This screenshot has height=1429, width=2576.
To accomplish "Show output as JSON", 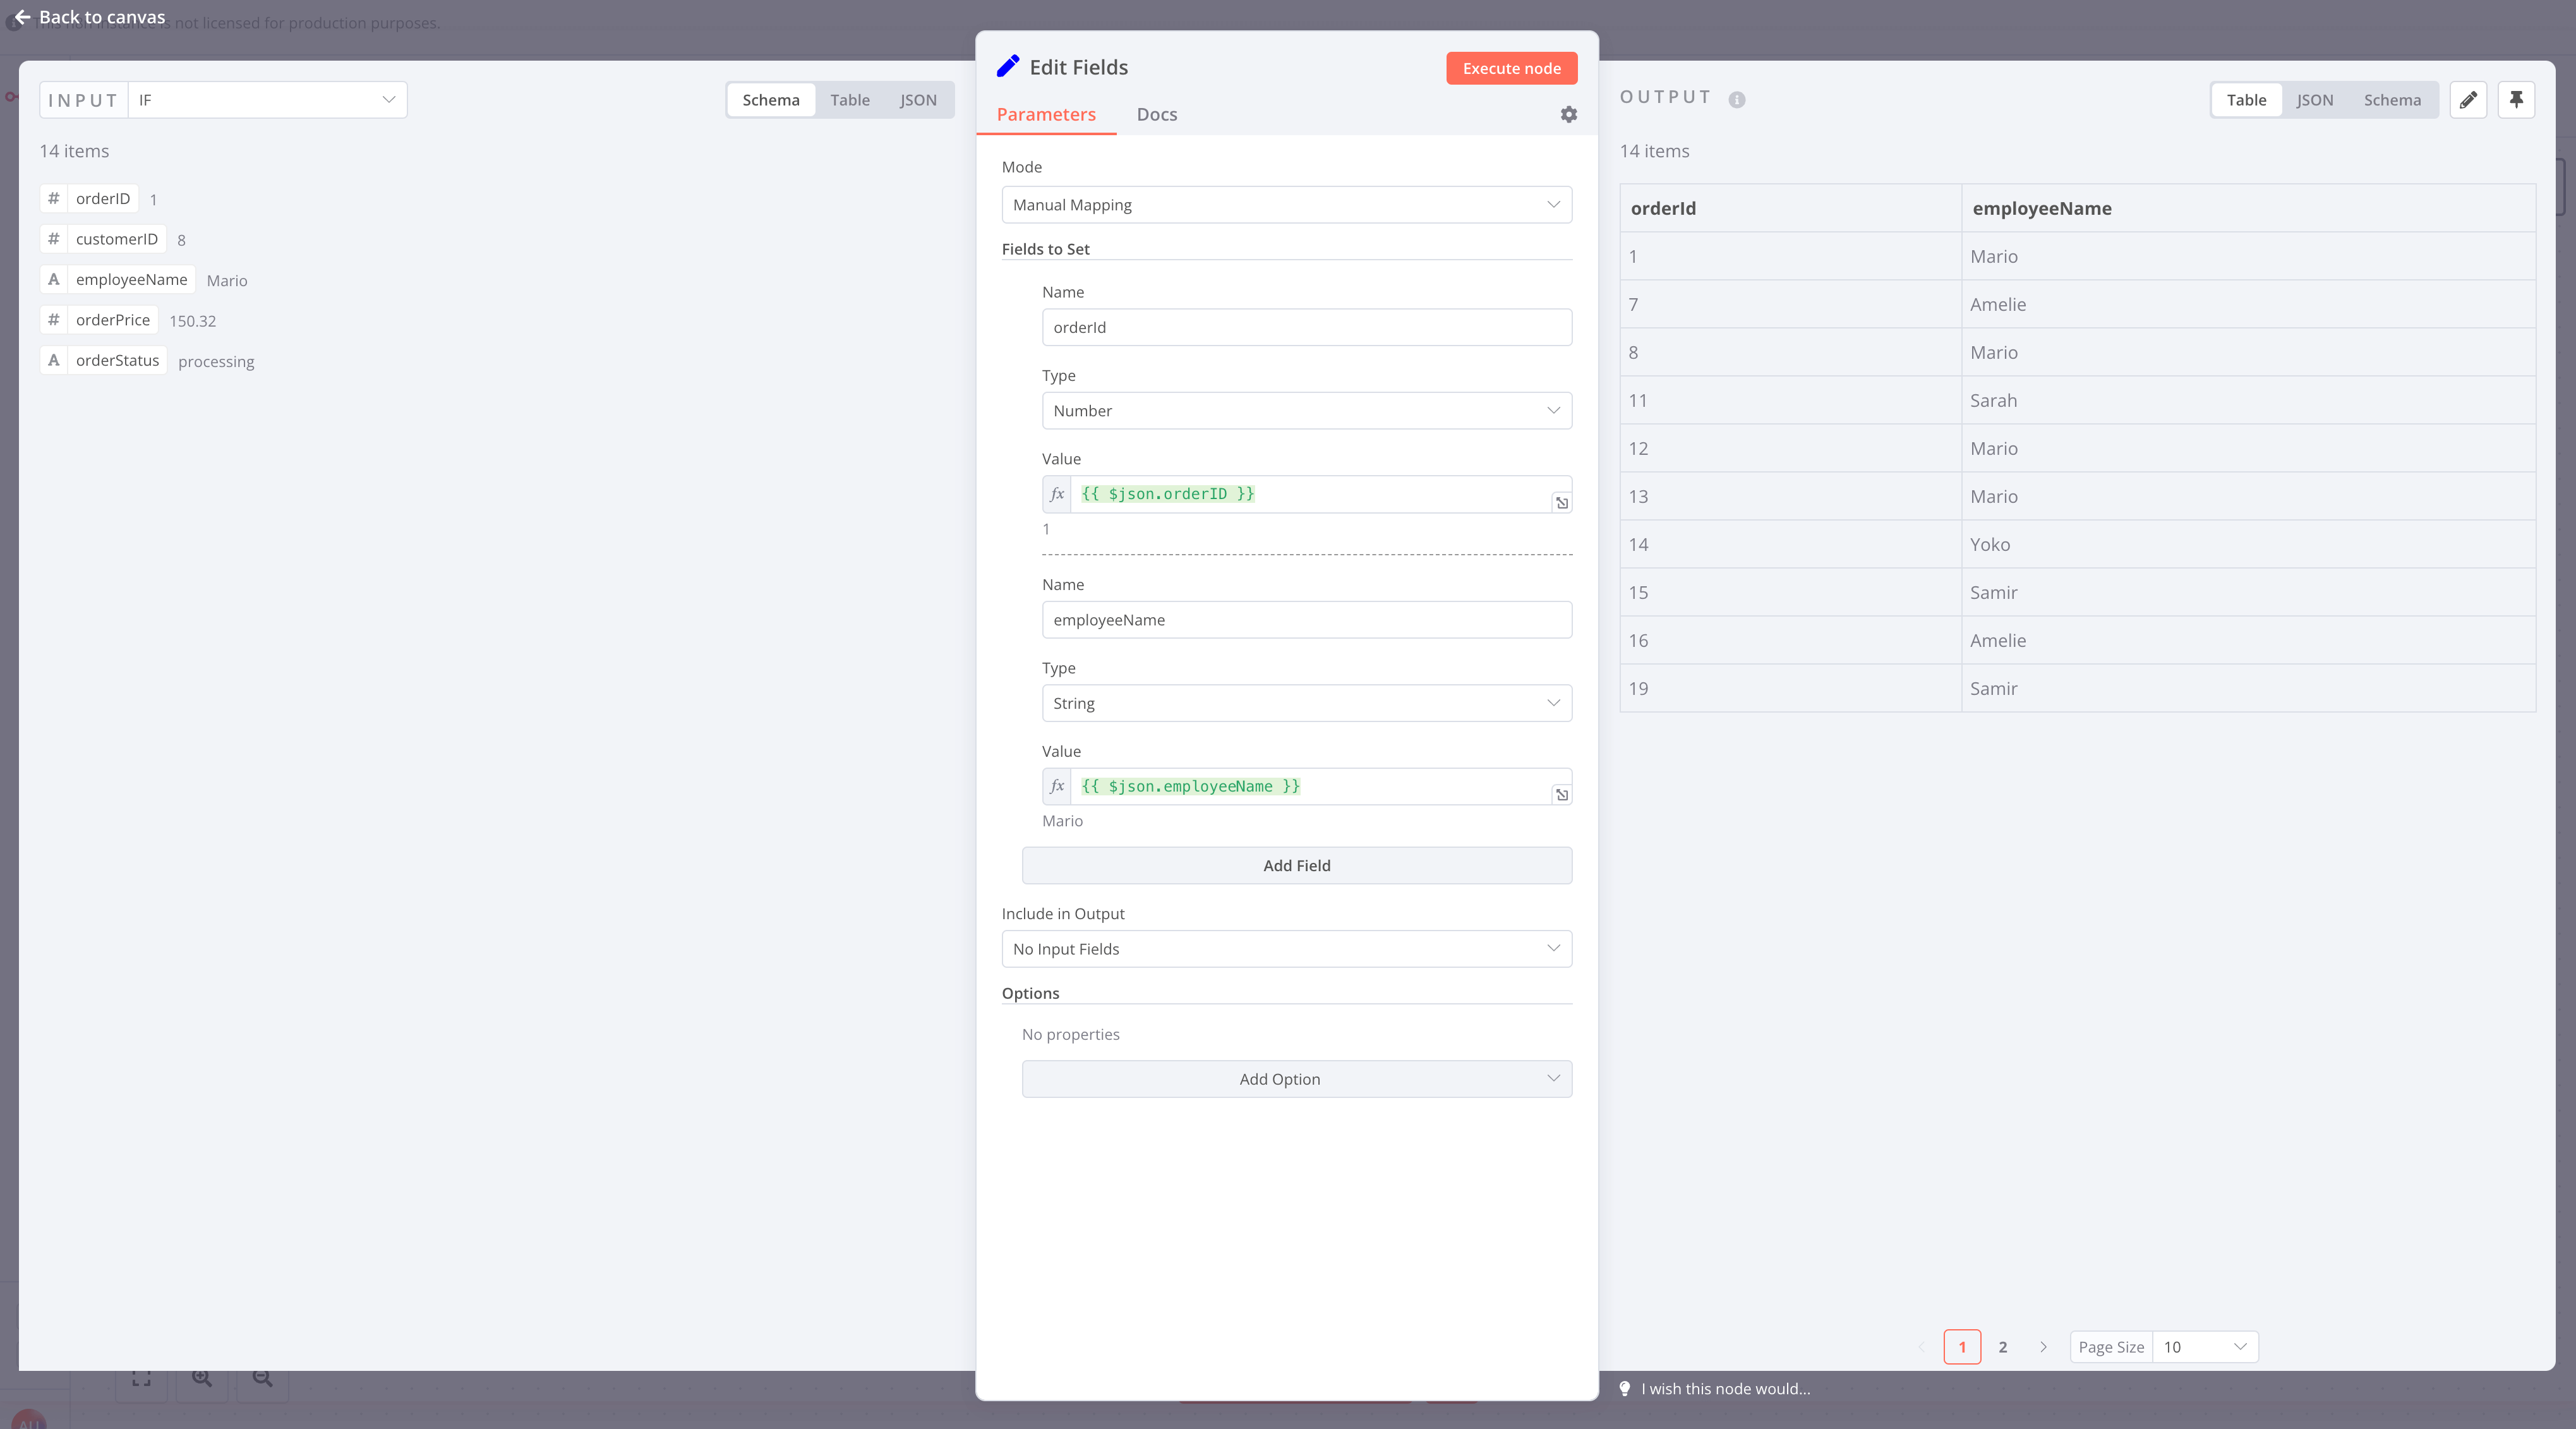I will tap(2314, 99).
